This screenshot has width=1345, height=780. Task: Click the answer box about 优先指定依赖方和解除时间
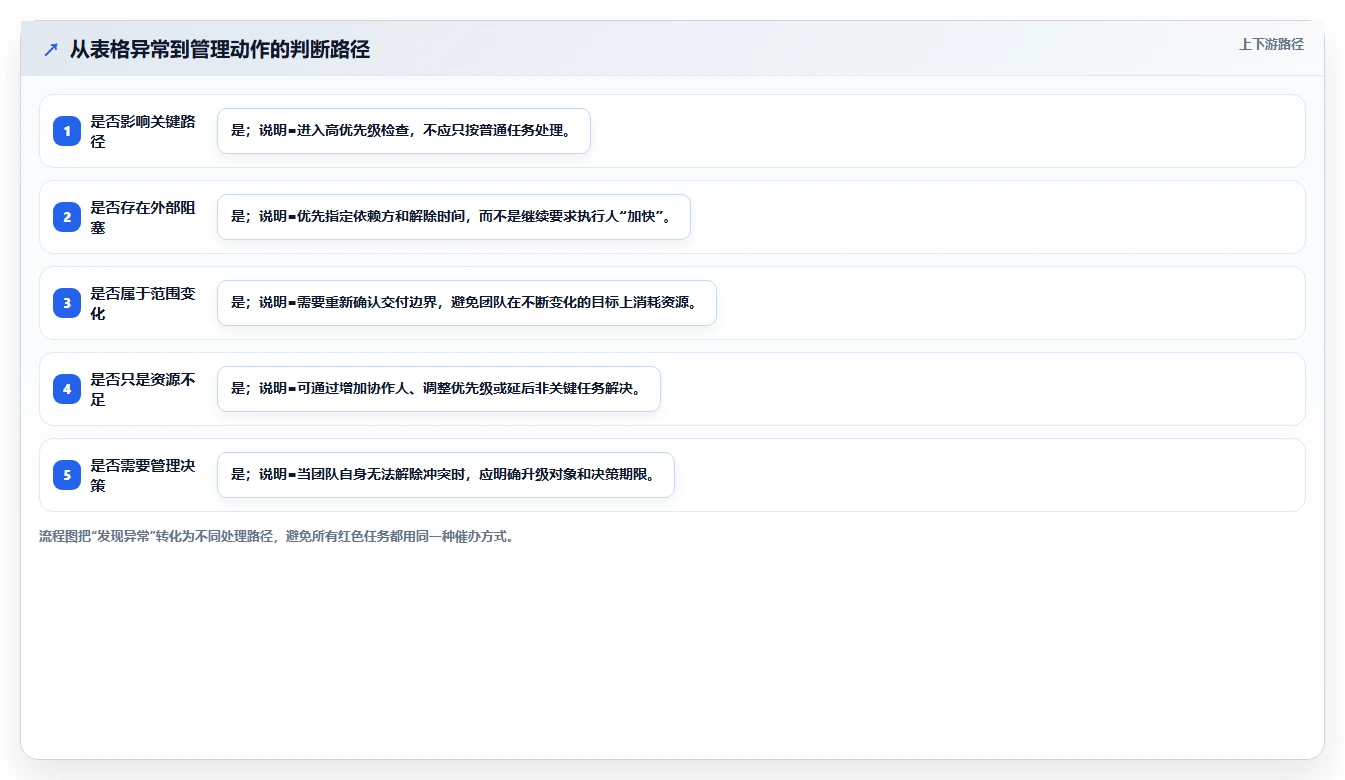454,217
